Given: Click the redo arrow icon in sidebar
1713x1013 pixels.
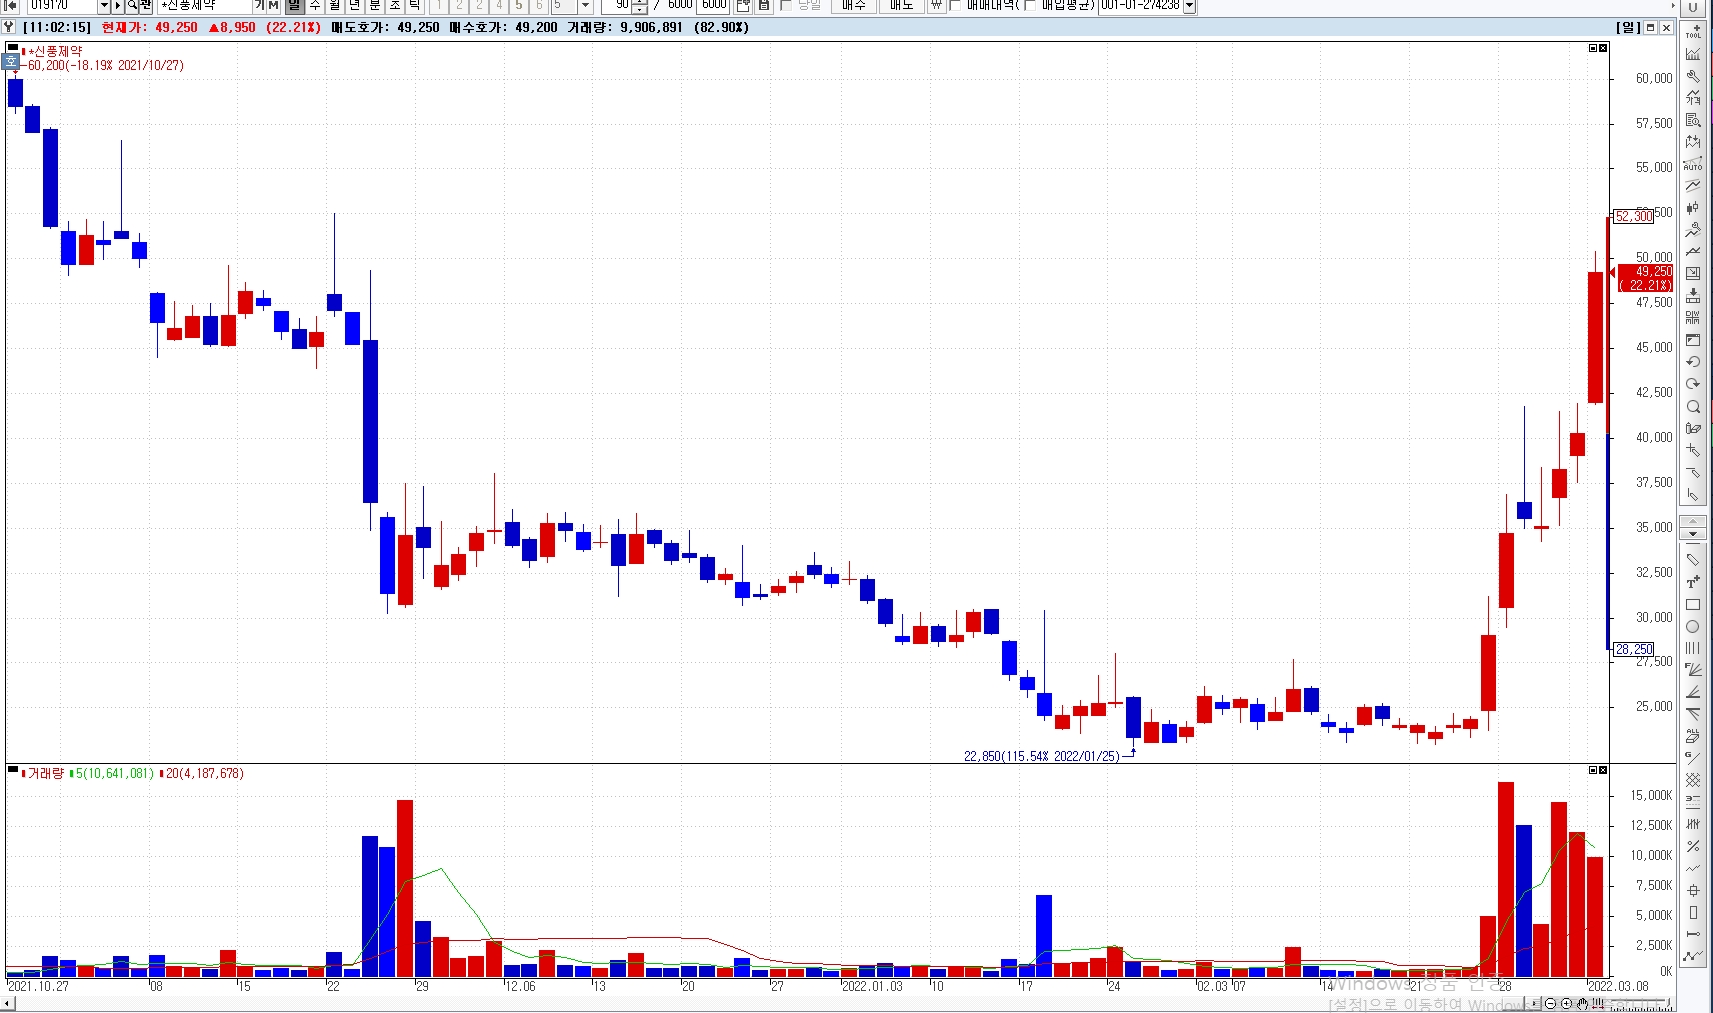Looking at the screenshot, I should point(1693,384).
